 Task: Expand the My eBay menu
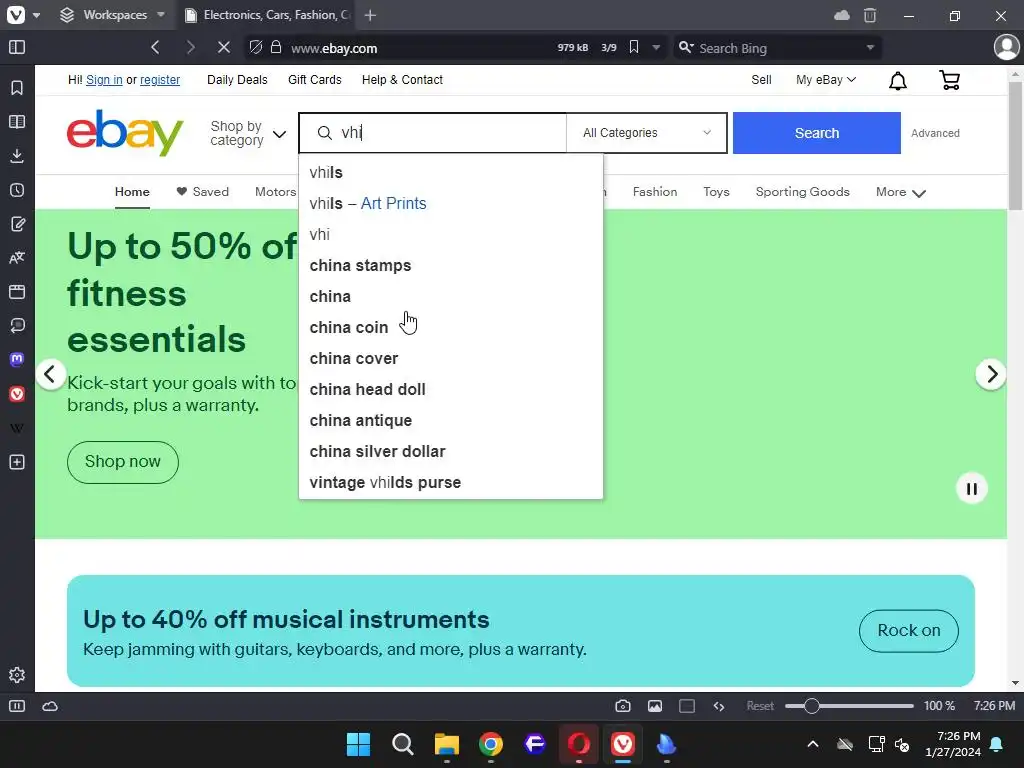click(x=825, y=80)
